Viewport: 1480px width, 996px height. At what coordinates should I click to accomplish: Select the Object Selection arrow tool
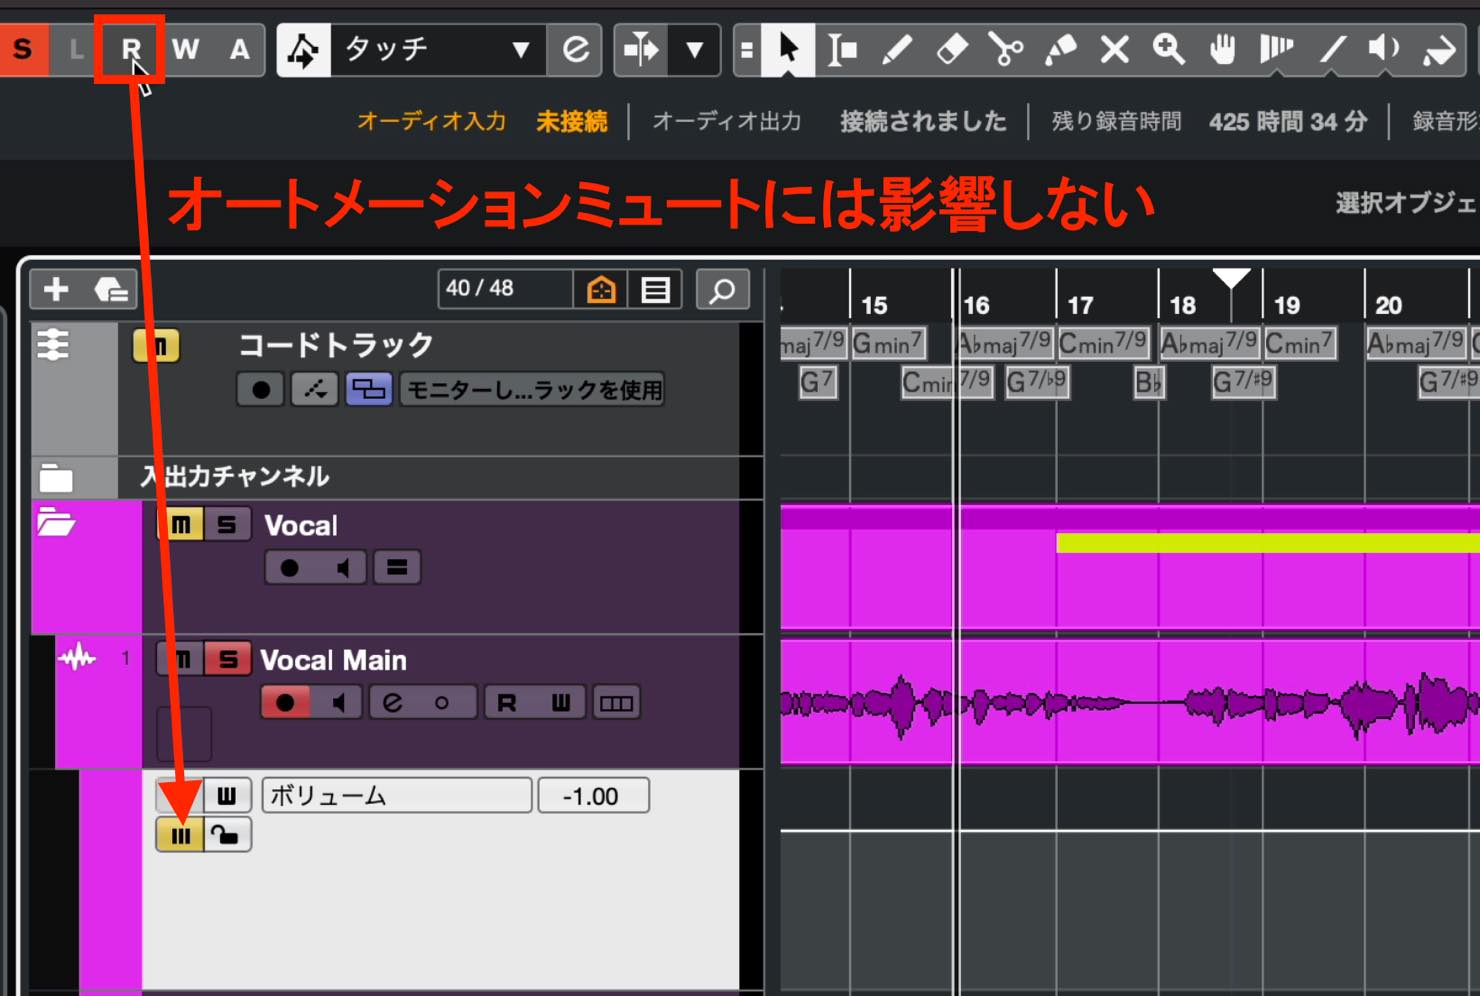click(788, 49)
